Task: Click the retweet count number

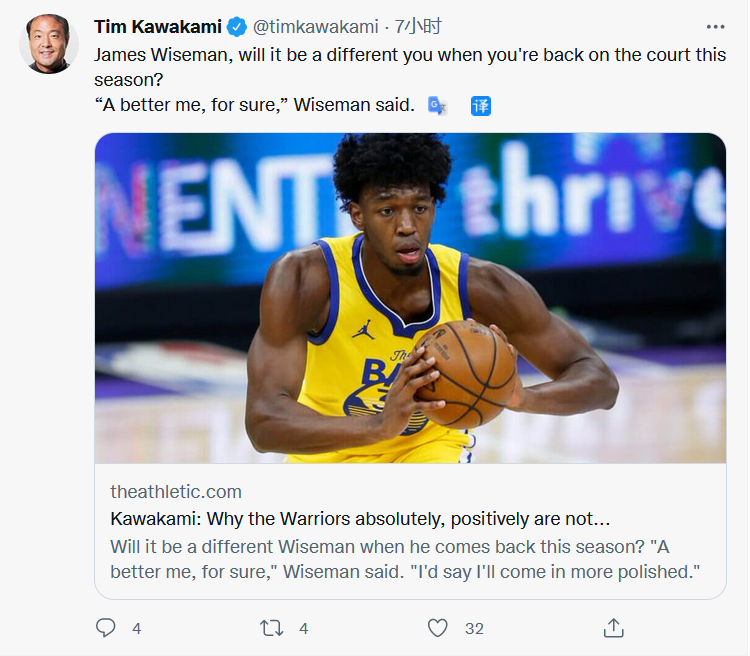Action: coord(303,628)
